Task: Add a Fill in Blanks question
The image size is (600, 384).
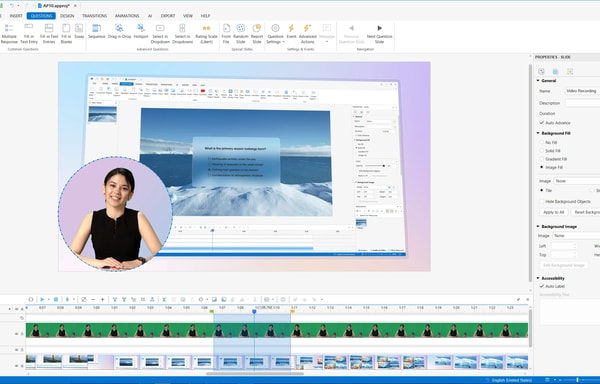Action: 66,34
